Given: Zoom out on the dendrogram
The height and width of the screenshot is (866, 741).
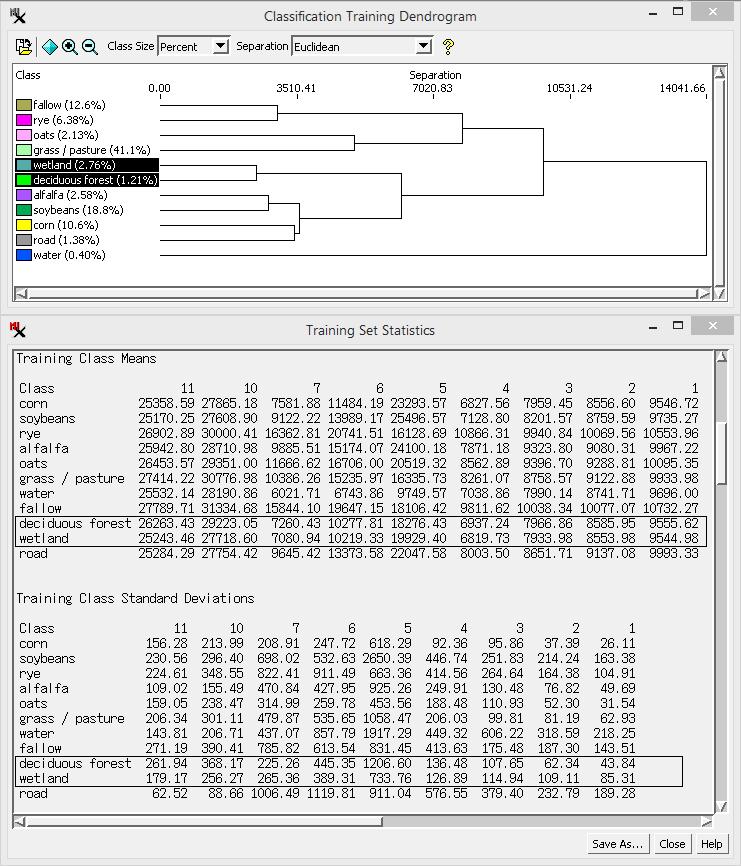Looking at the screenshot, I should [x=89, y=47].
